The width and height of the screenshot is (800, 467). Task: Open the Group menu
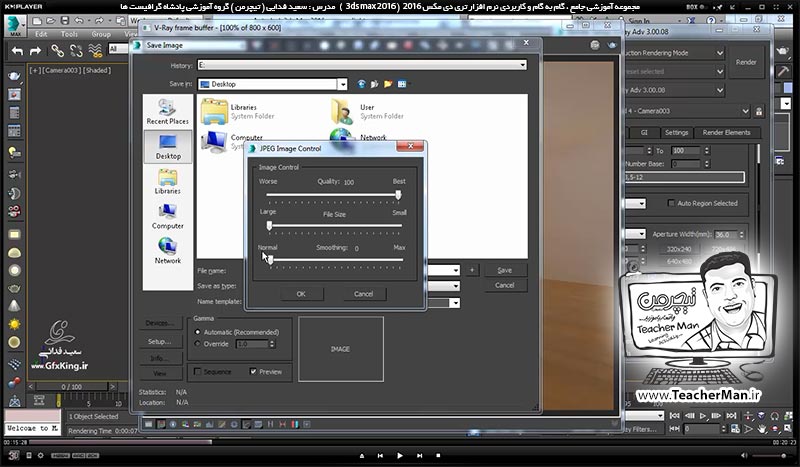(101, 34)
